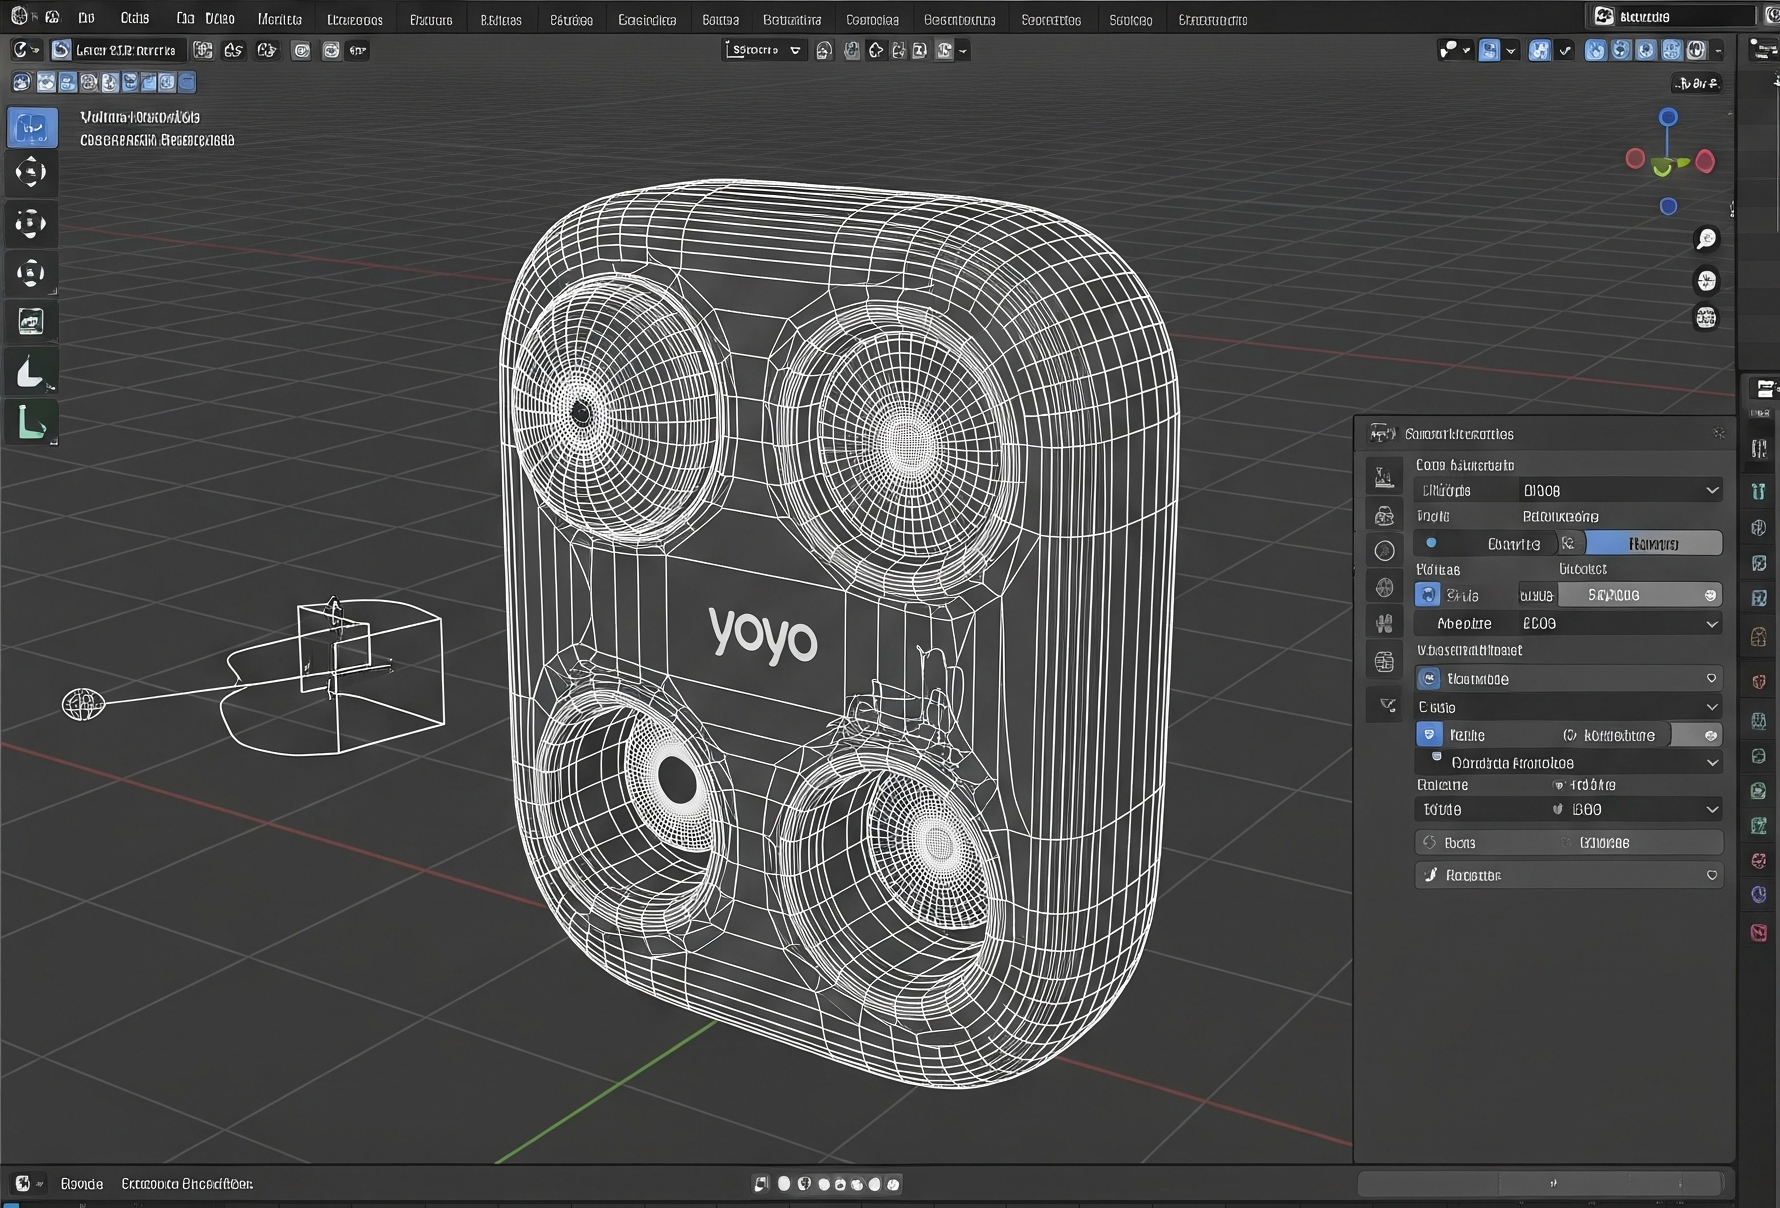This screenshot has height=1208, width=1780.
Task: Click the magnifier zoom button in the viewport
Action: [x=1706, y=239]
